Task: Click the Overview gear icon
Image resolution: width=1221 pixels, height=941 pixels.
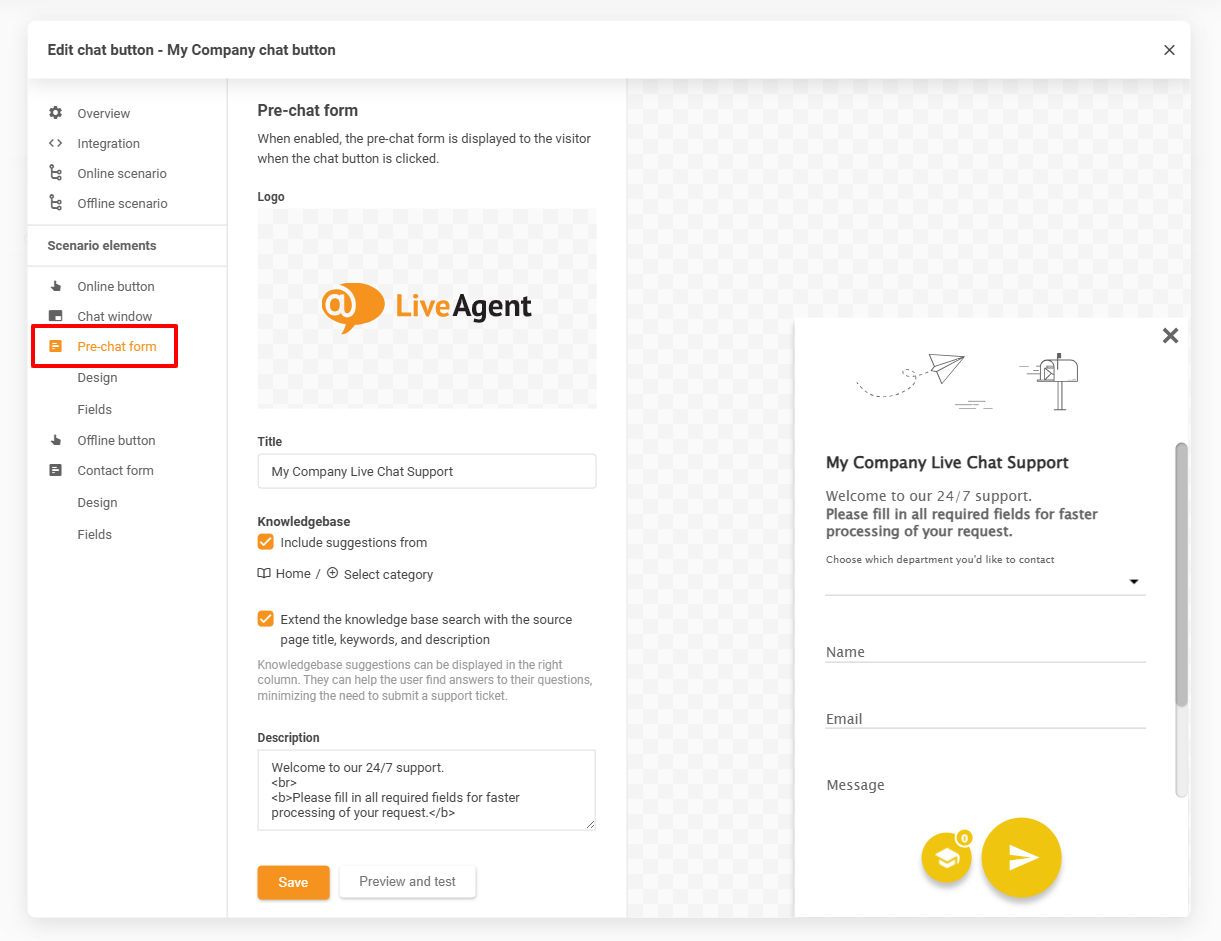Action: tap(56, 113)
